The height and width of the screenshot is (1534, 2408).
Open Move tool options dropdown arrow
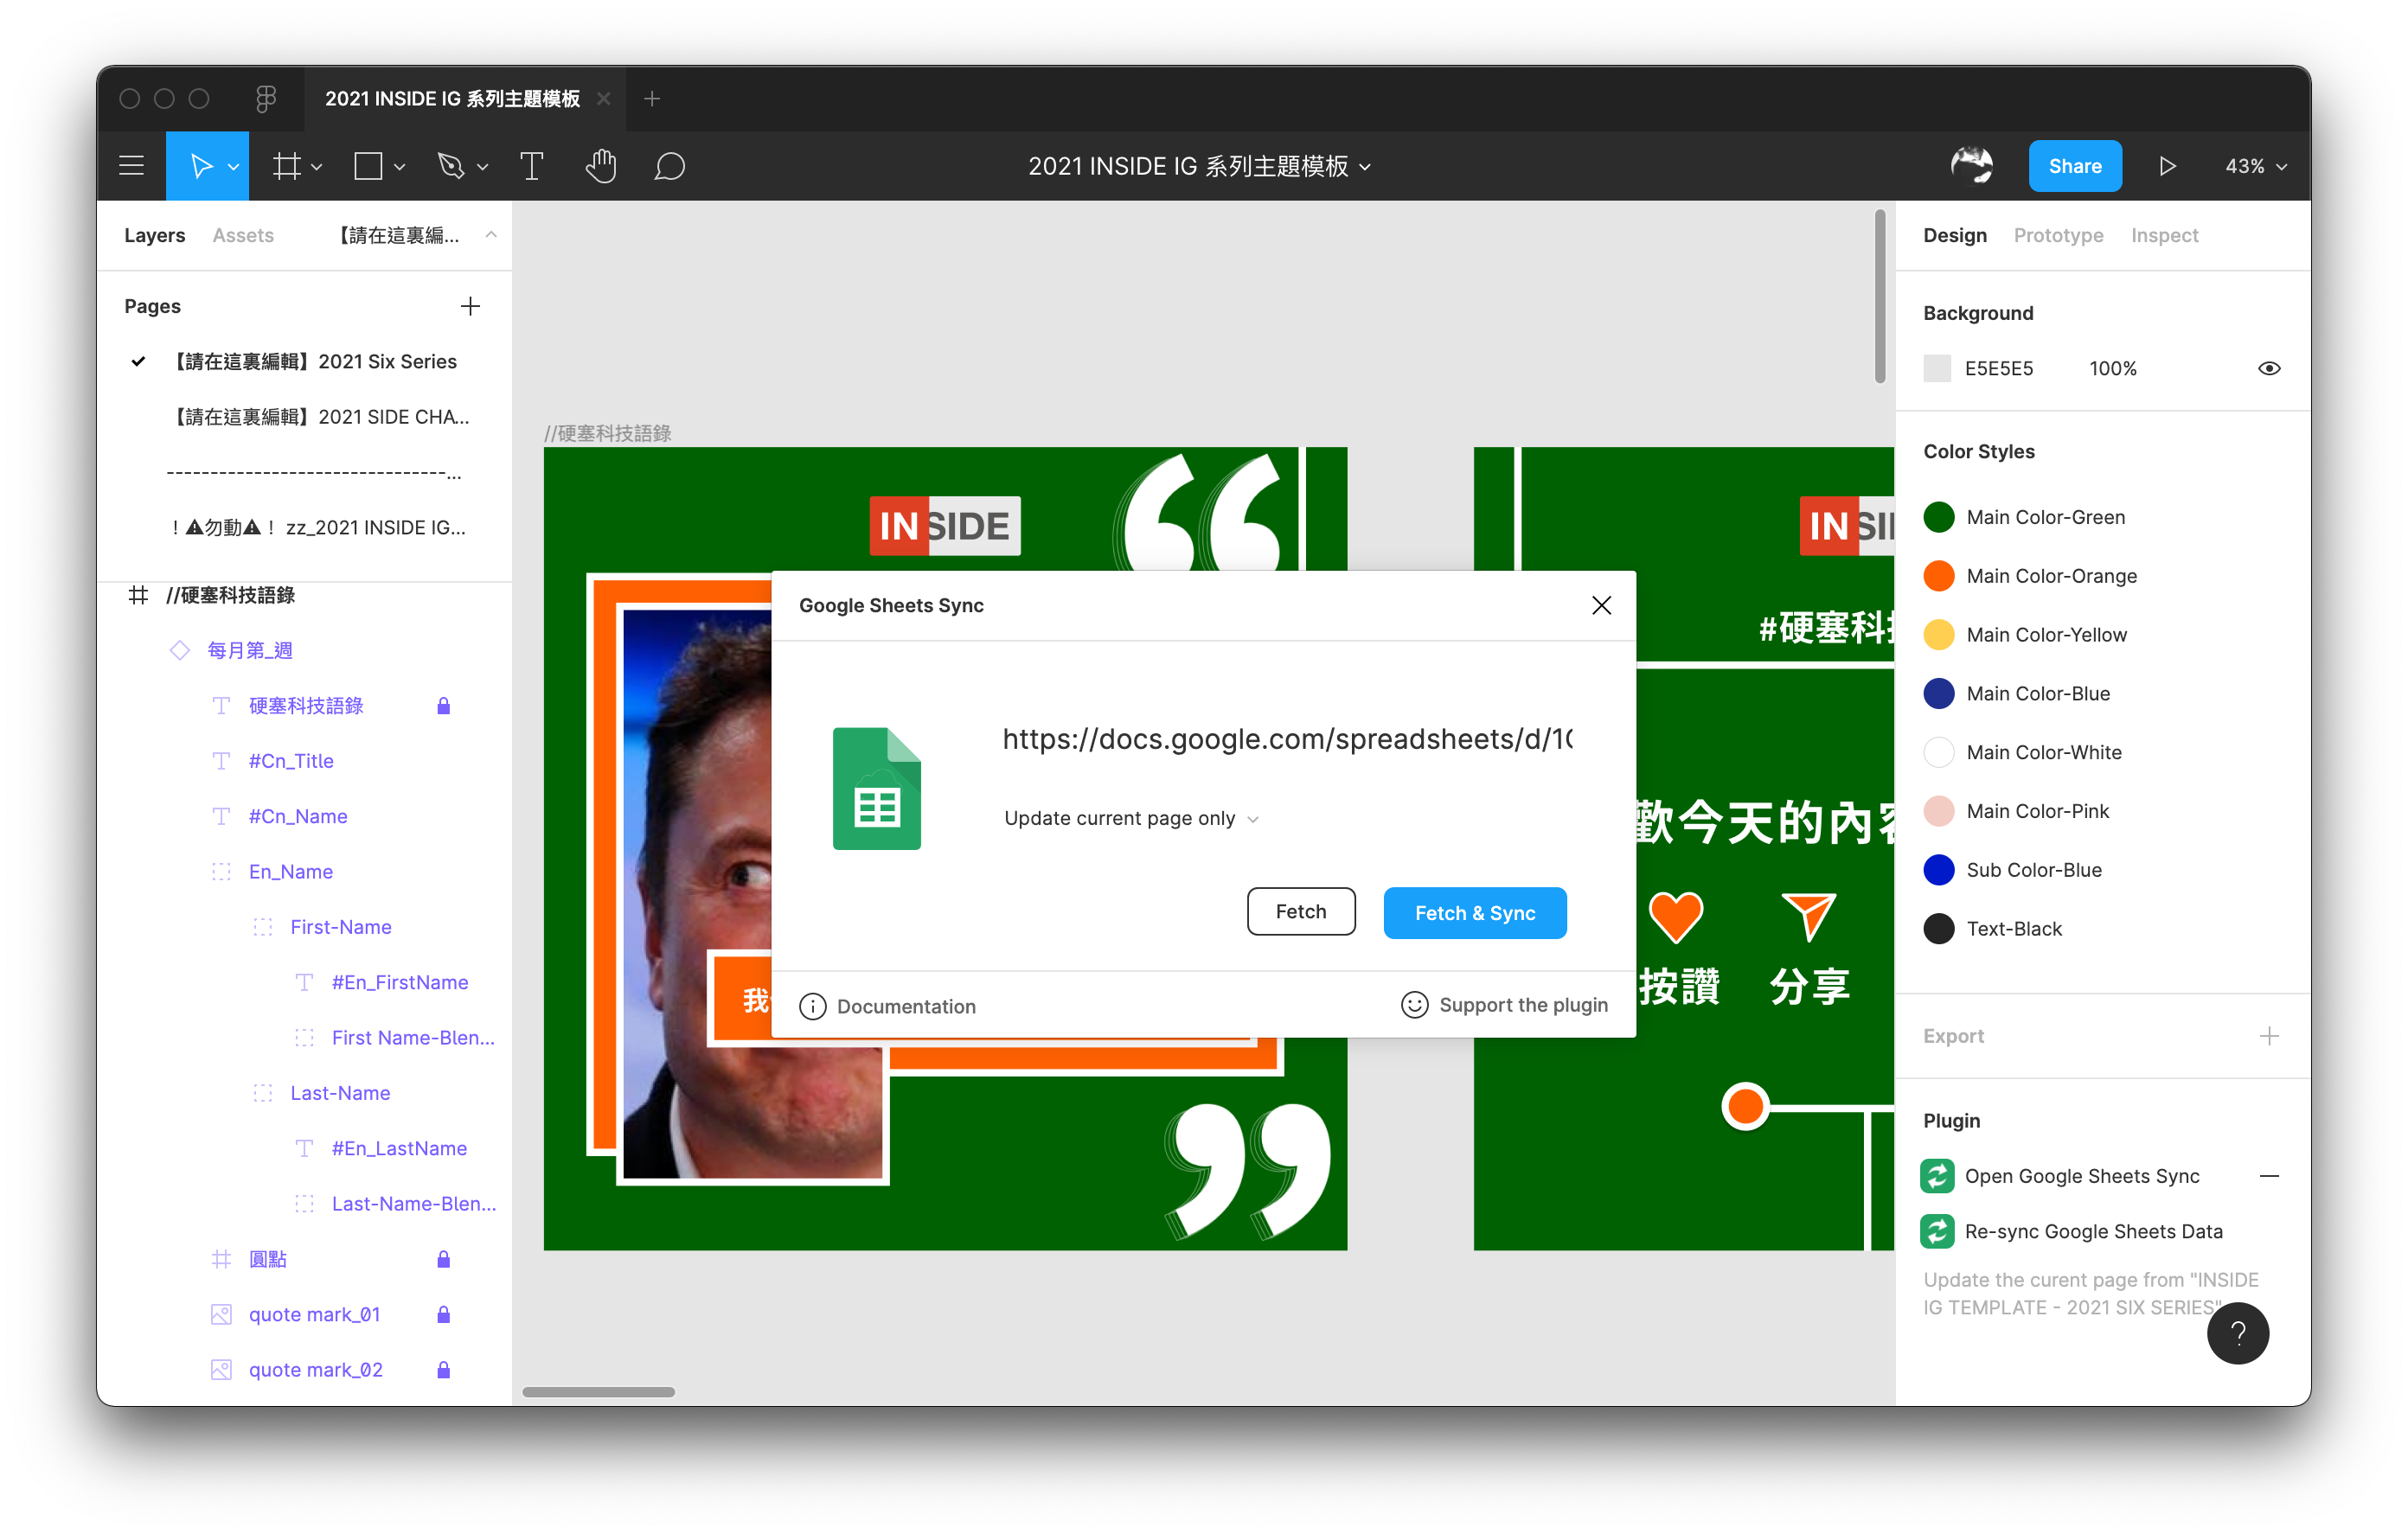[233, 167]
